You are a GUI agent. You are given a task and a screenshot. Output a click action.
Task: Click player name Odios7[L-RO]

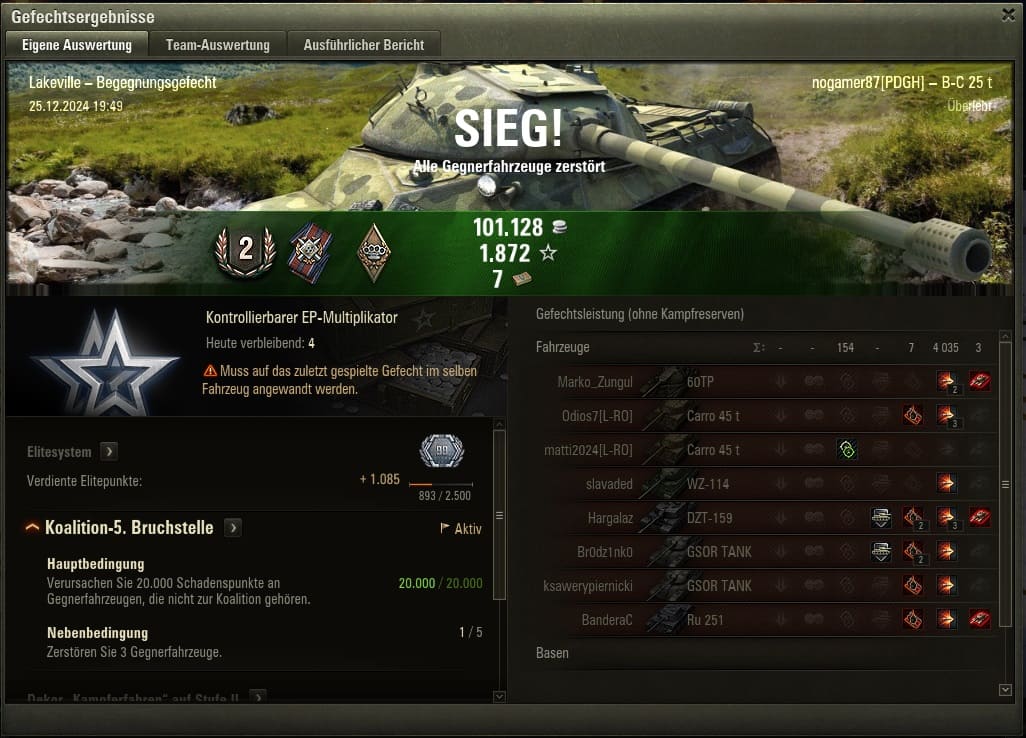click(597, 416)
